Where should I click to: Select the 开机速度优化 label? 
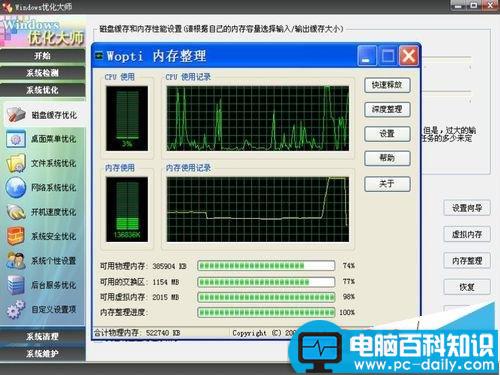[54, 212]
